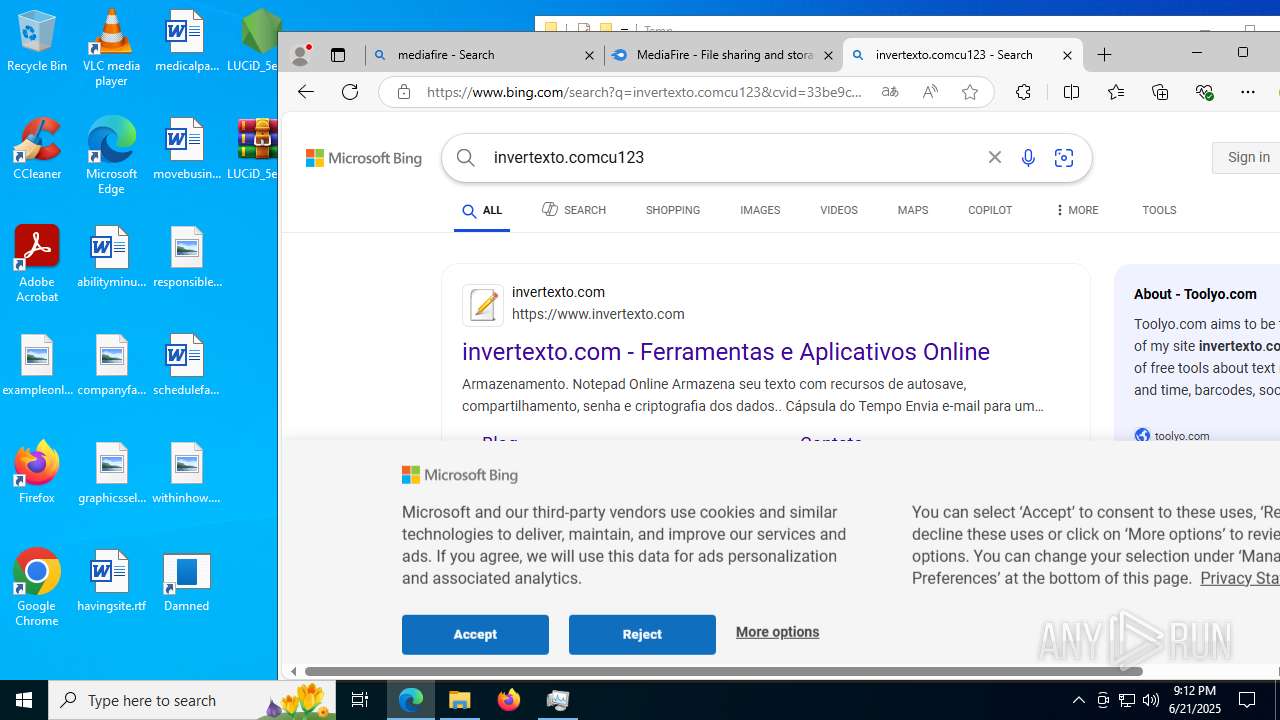Open Google Chrome desktop shortcut
This screenshot has width=1280, height=720.
37,588
